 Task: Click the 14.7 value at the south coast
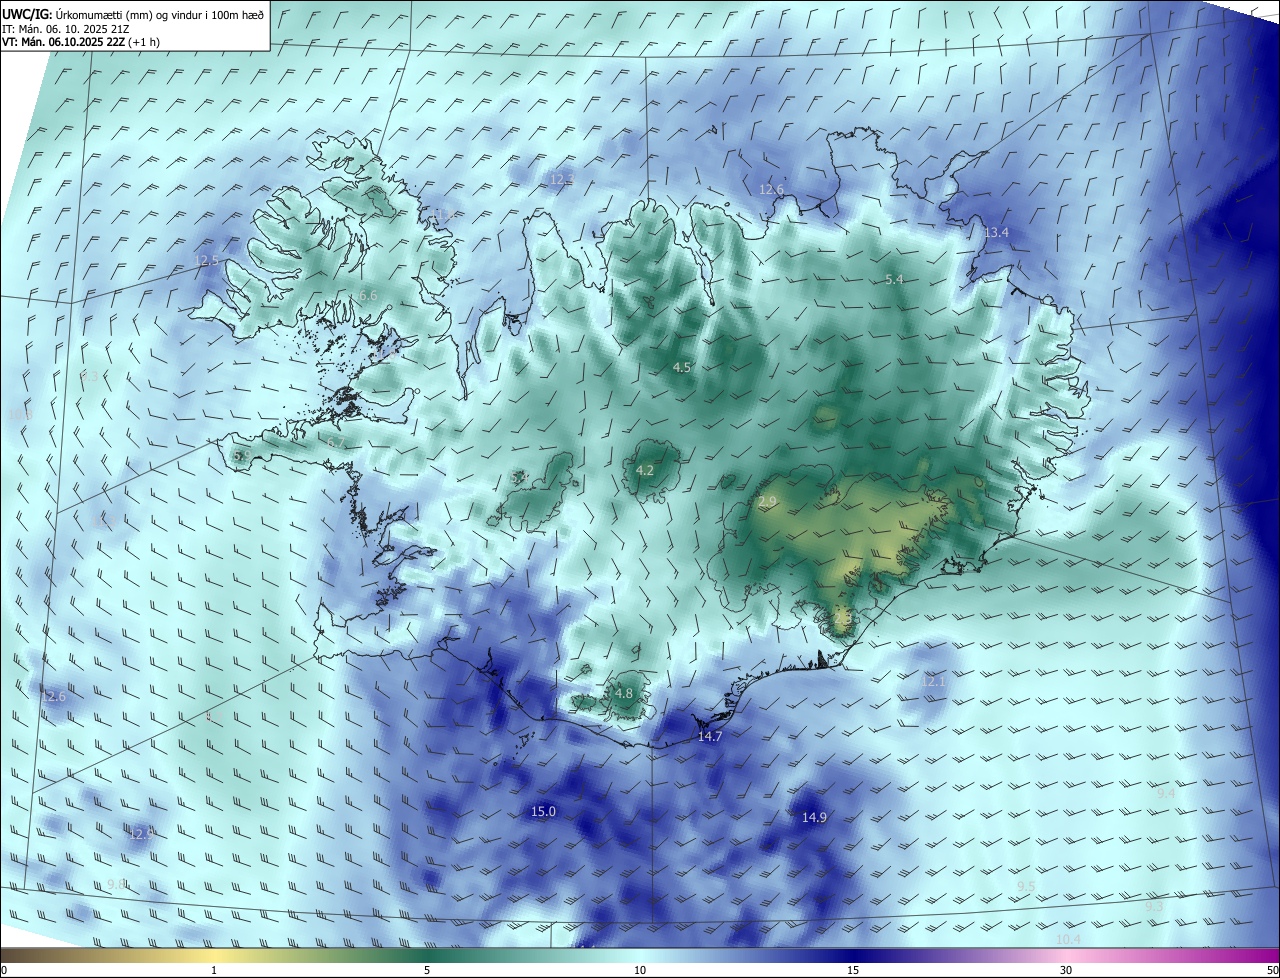(710, 737)
